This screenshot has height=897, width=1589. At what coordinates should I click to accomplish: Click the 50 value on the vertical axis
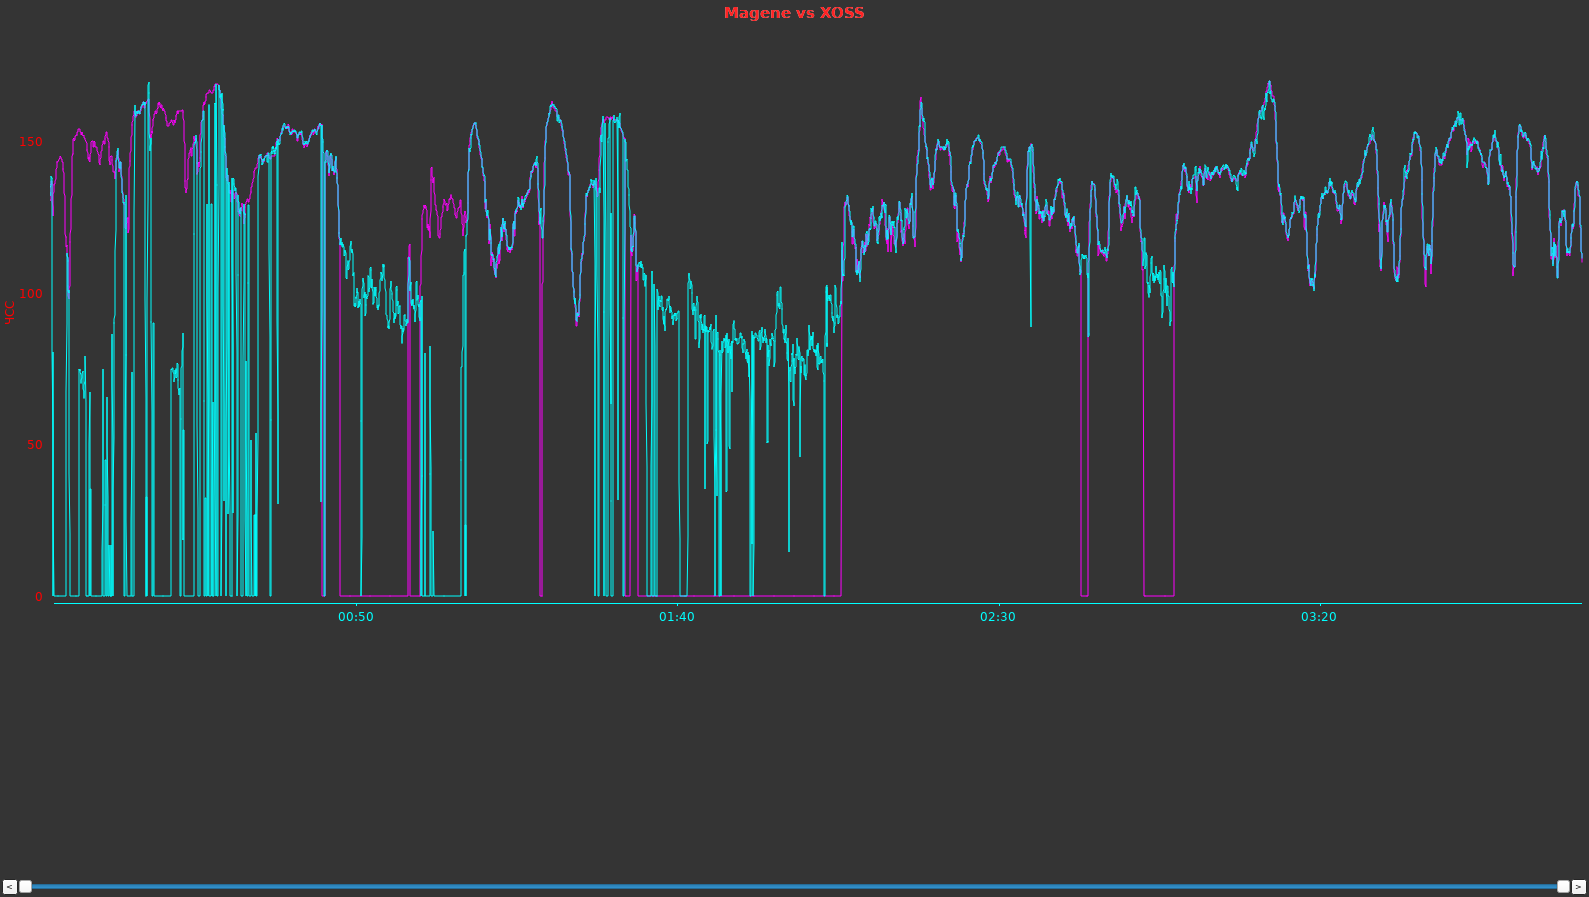coord(35,445)
